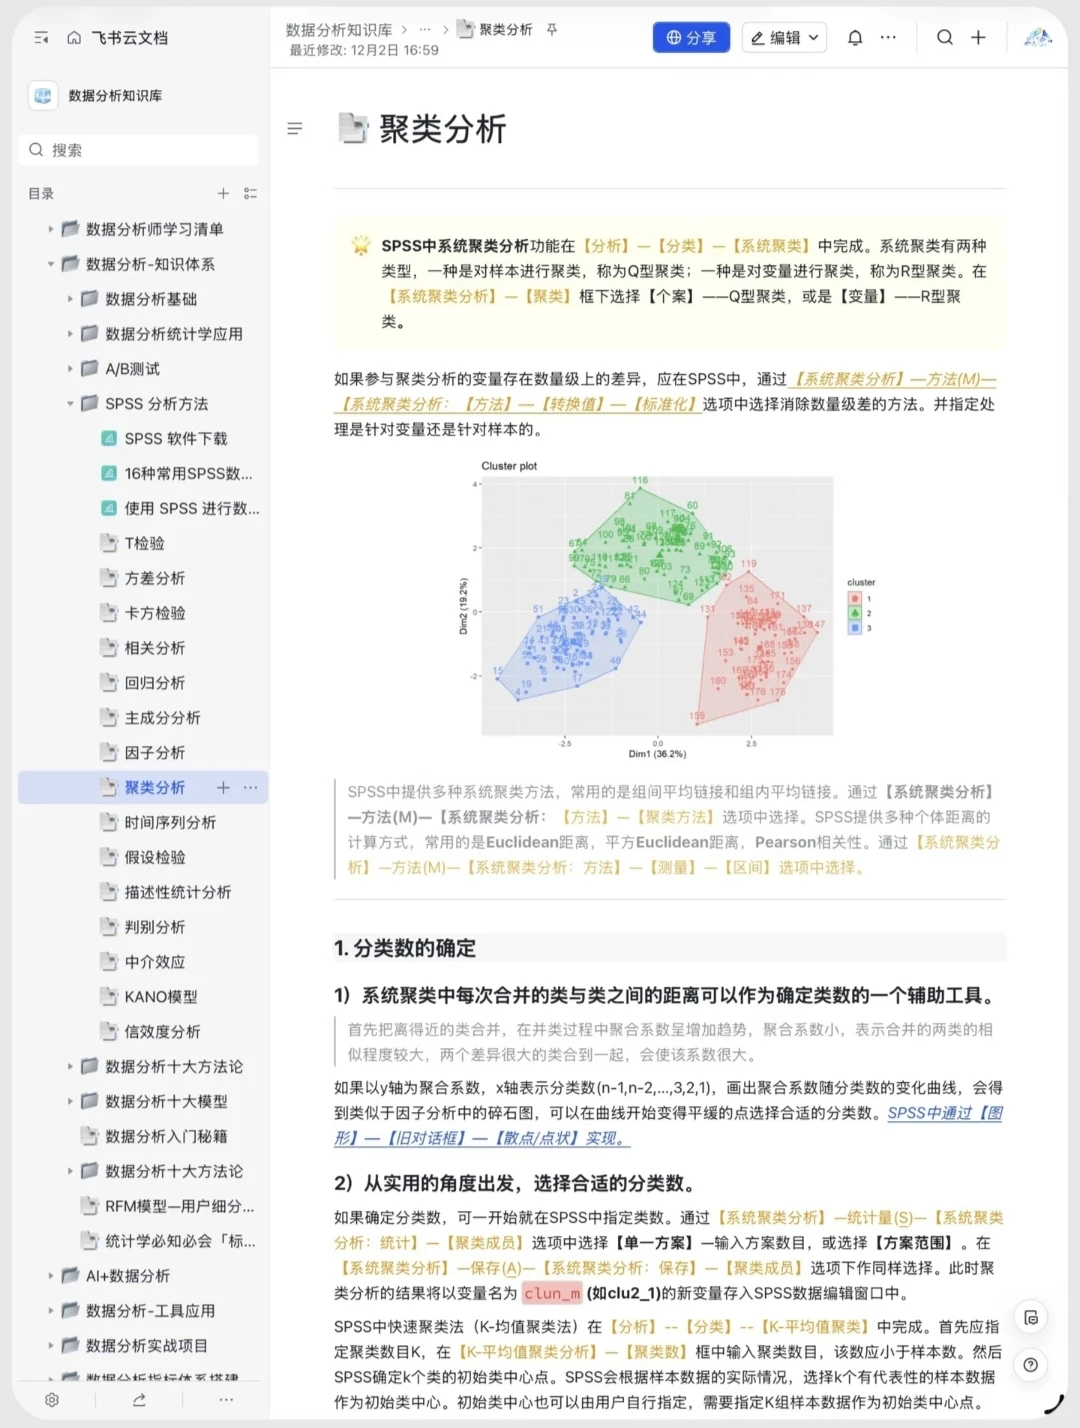Image resolution: width=1080 pixels, height=1428 pixels.
Task: Open the top-right ellipsis menu
Action: [x=888, y=37]
